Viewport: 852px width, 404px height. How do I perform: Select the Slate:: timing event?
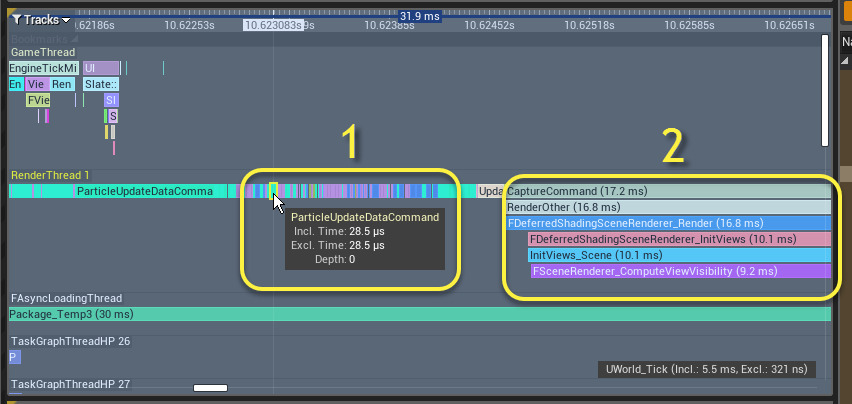click(x=101, y=84)
